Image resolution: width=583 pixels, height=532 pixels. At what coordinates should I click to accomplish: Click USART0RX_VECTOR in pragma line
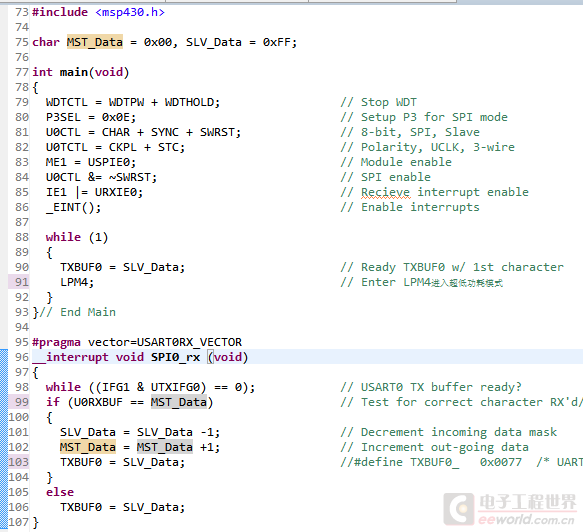[189, 342]
